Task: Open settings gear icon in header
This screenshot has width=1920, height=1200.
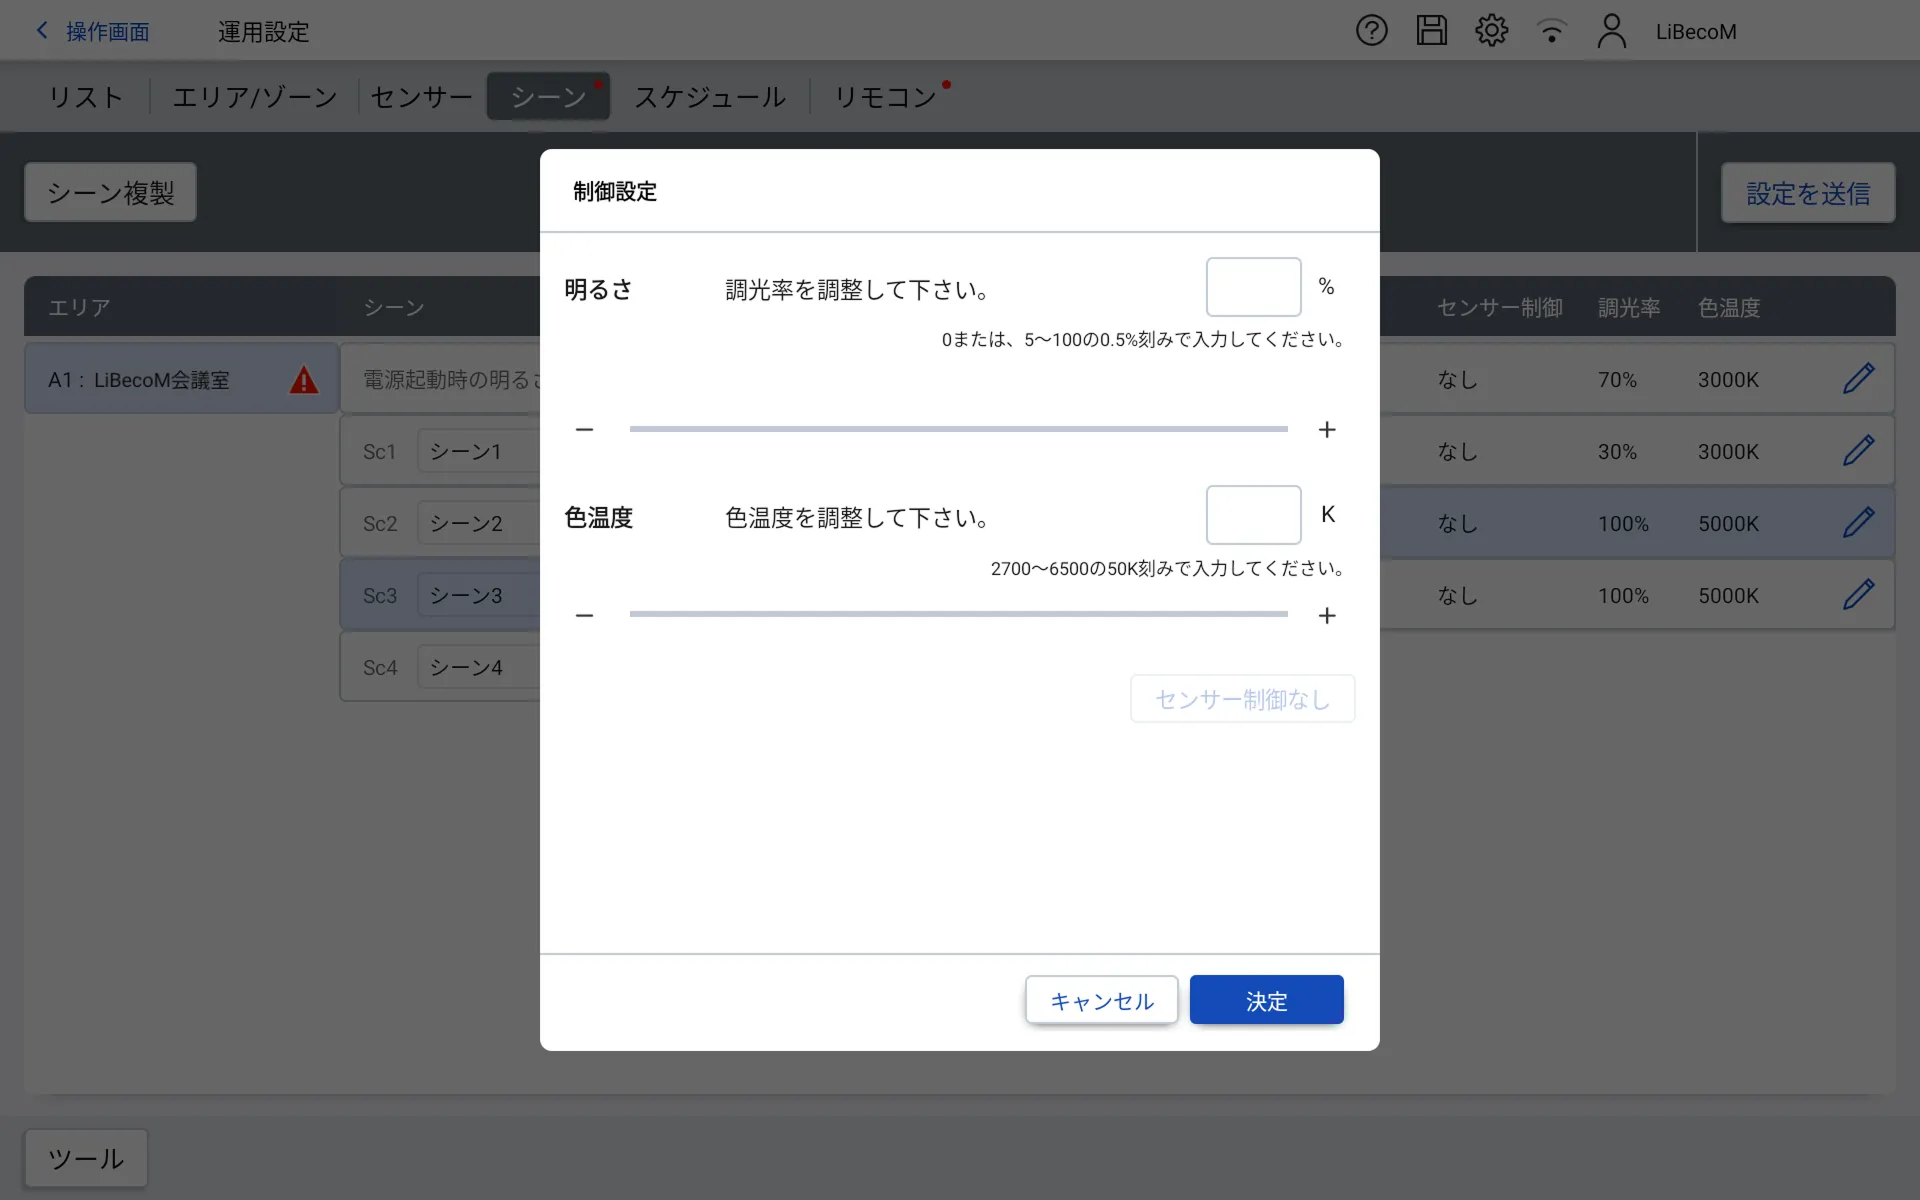Action: (1491, 31)
